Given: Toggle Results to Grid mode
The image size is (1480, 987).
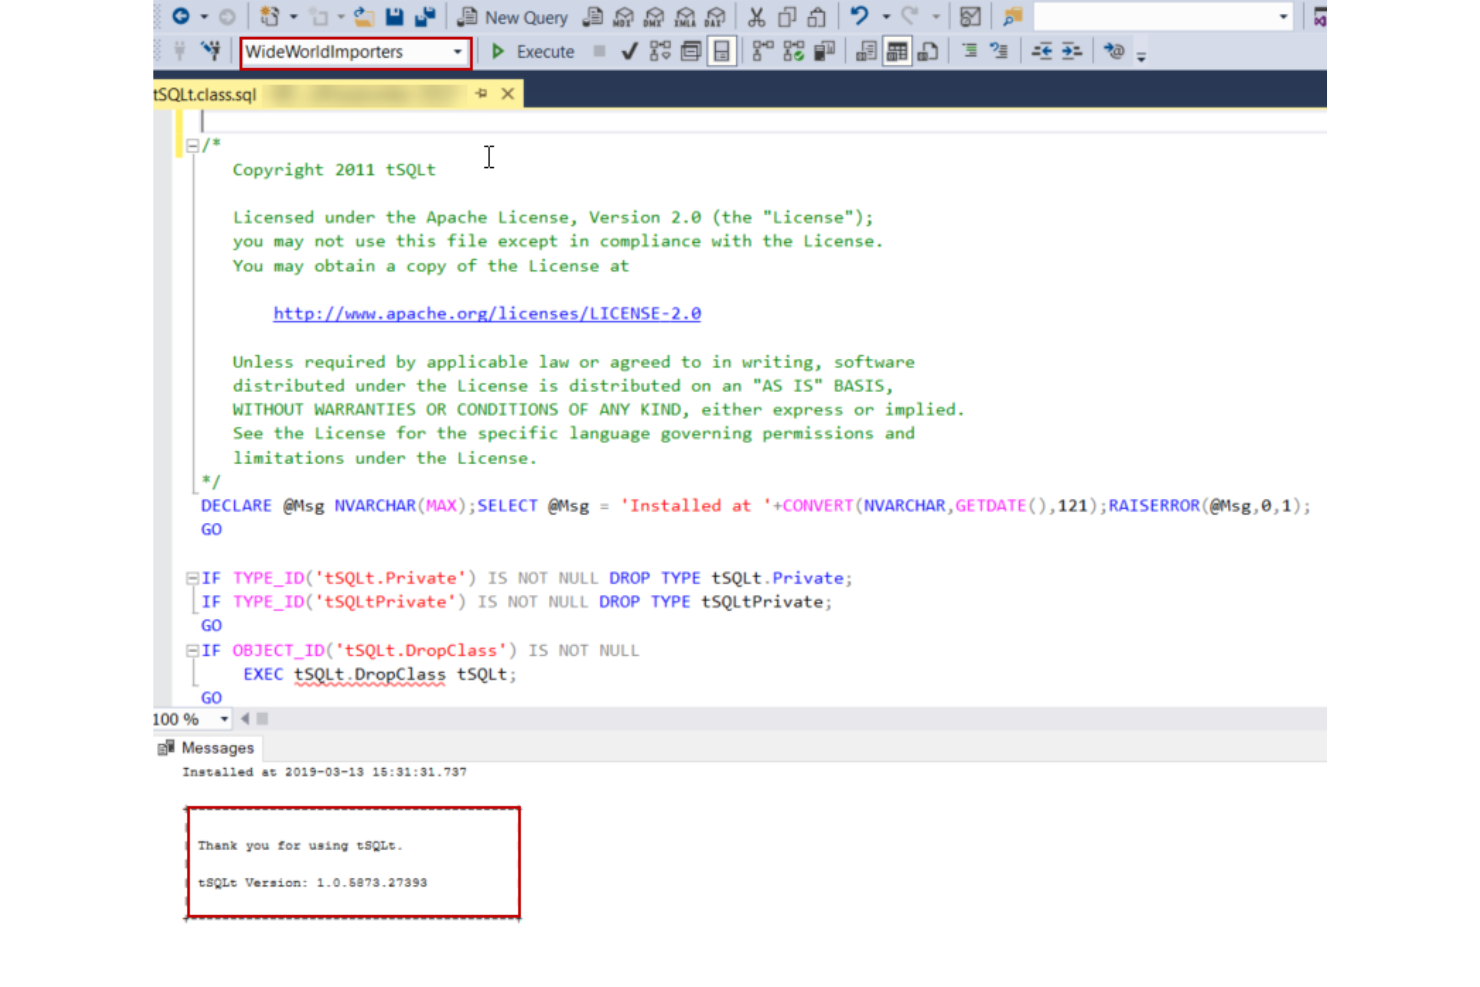Looking at the screenshot, I should pyautogui.click(x=897, y=52).
